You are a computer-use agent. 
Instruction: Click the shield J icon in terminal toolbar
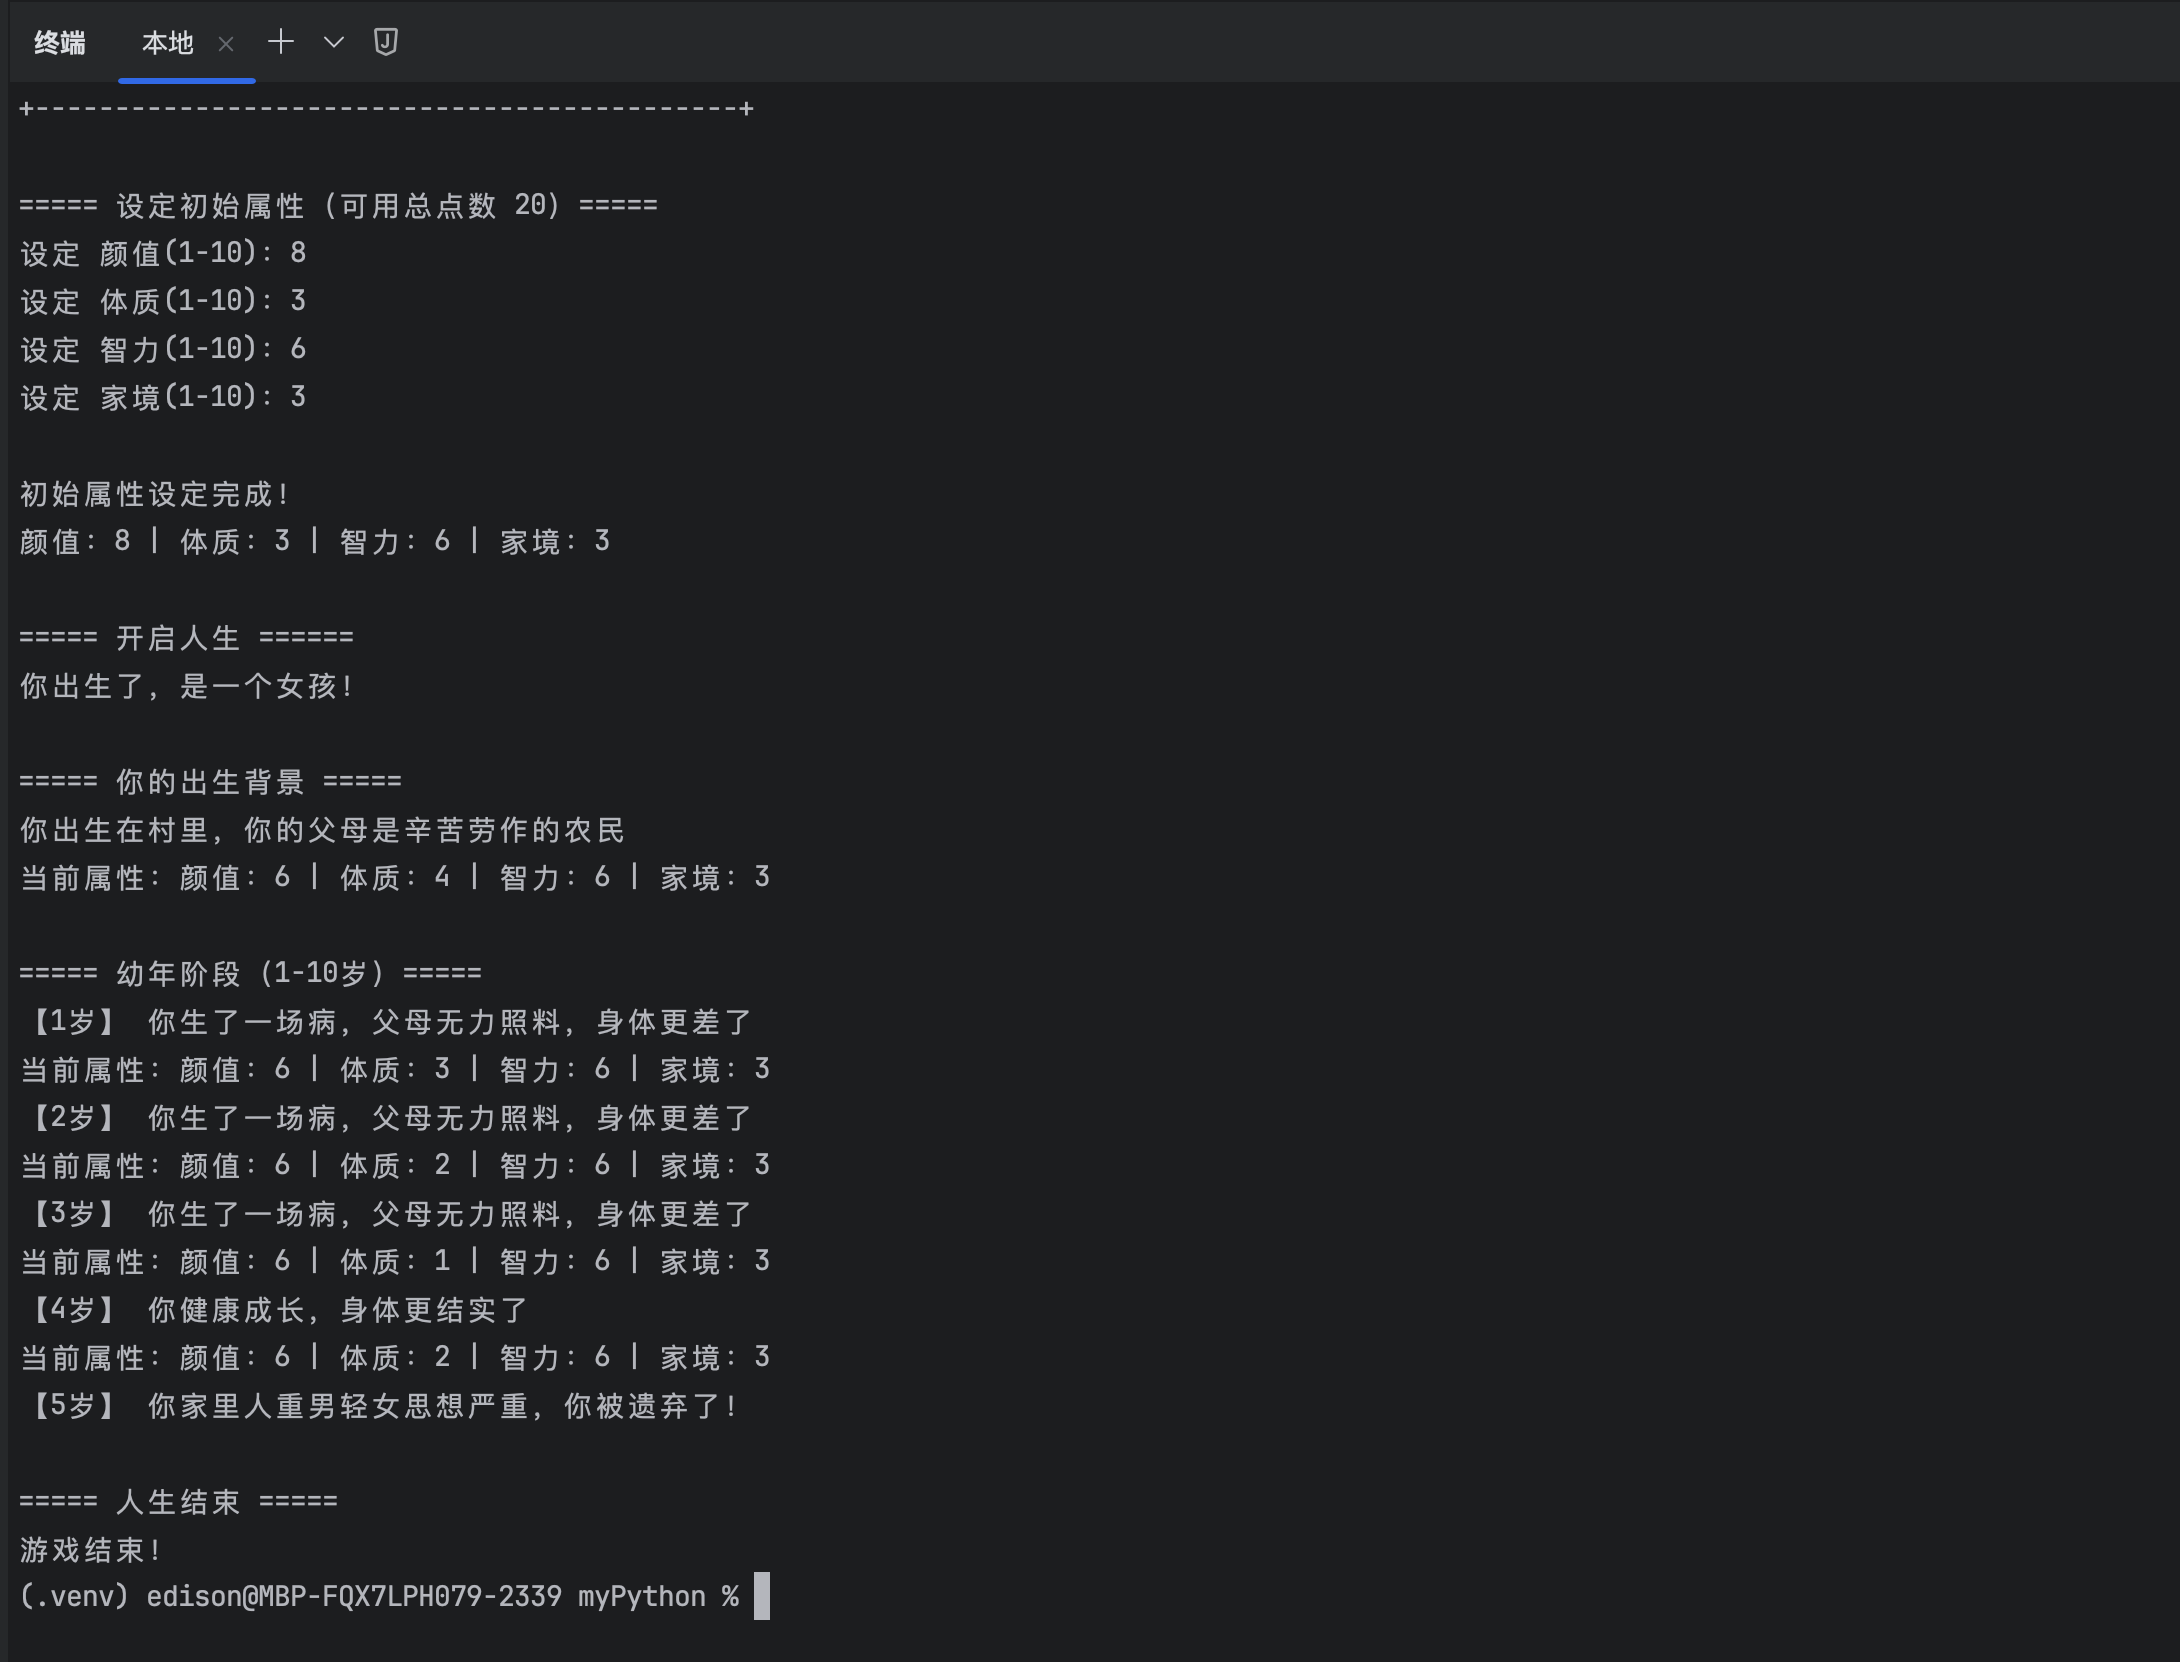pos(386,42)
